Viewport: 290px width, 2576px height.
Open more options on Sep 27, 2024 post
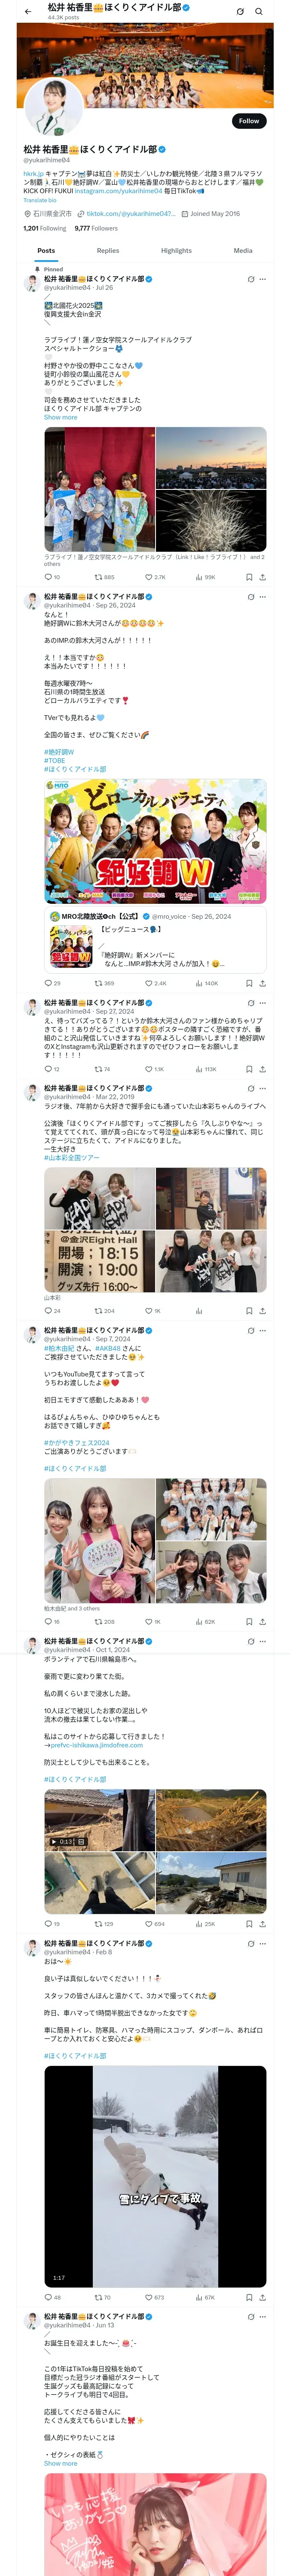click(x=263, y=1002)
